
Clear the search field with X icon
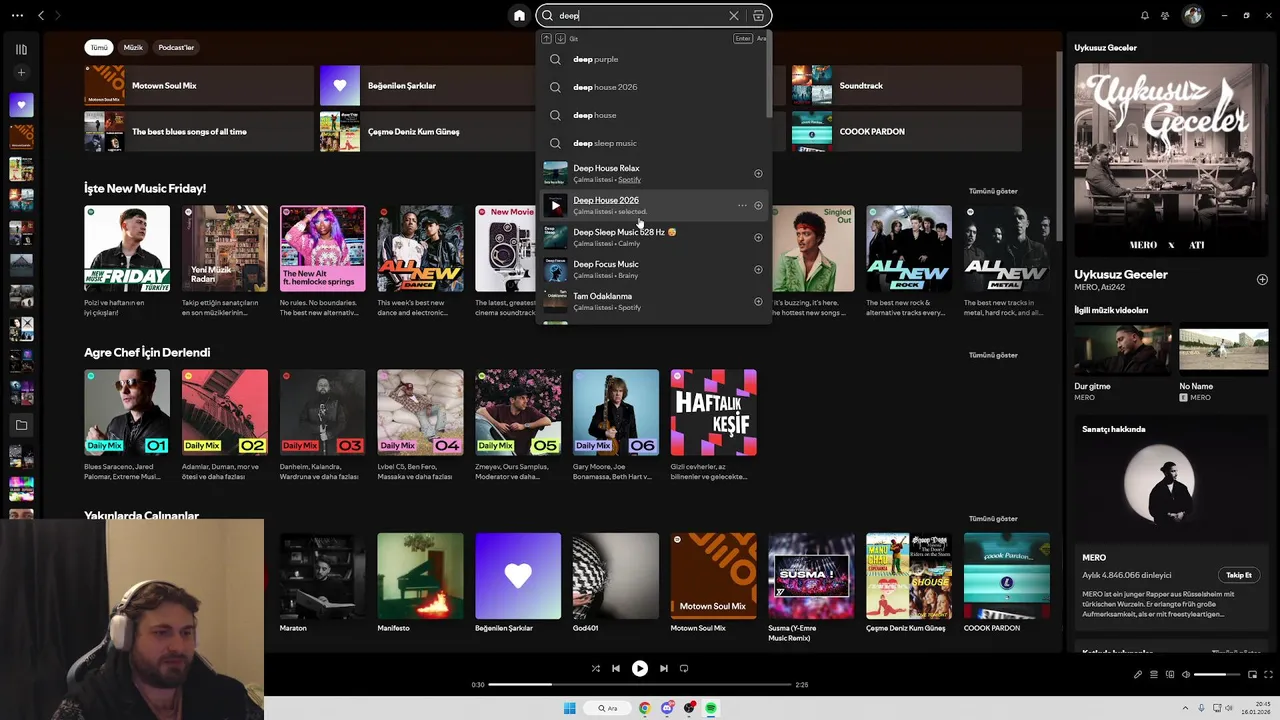734,15
